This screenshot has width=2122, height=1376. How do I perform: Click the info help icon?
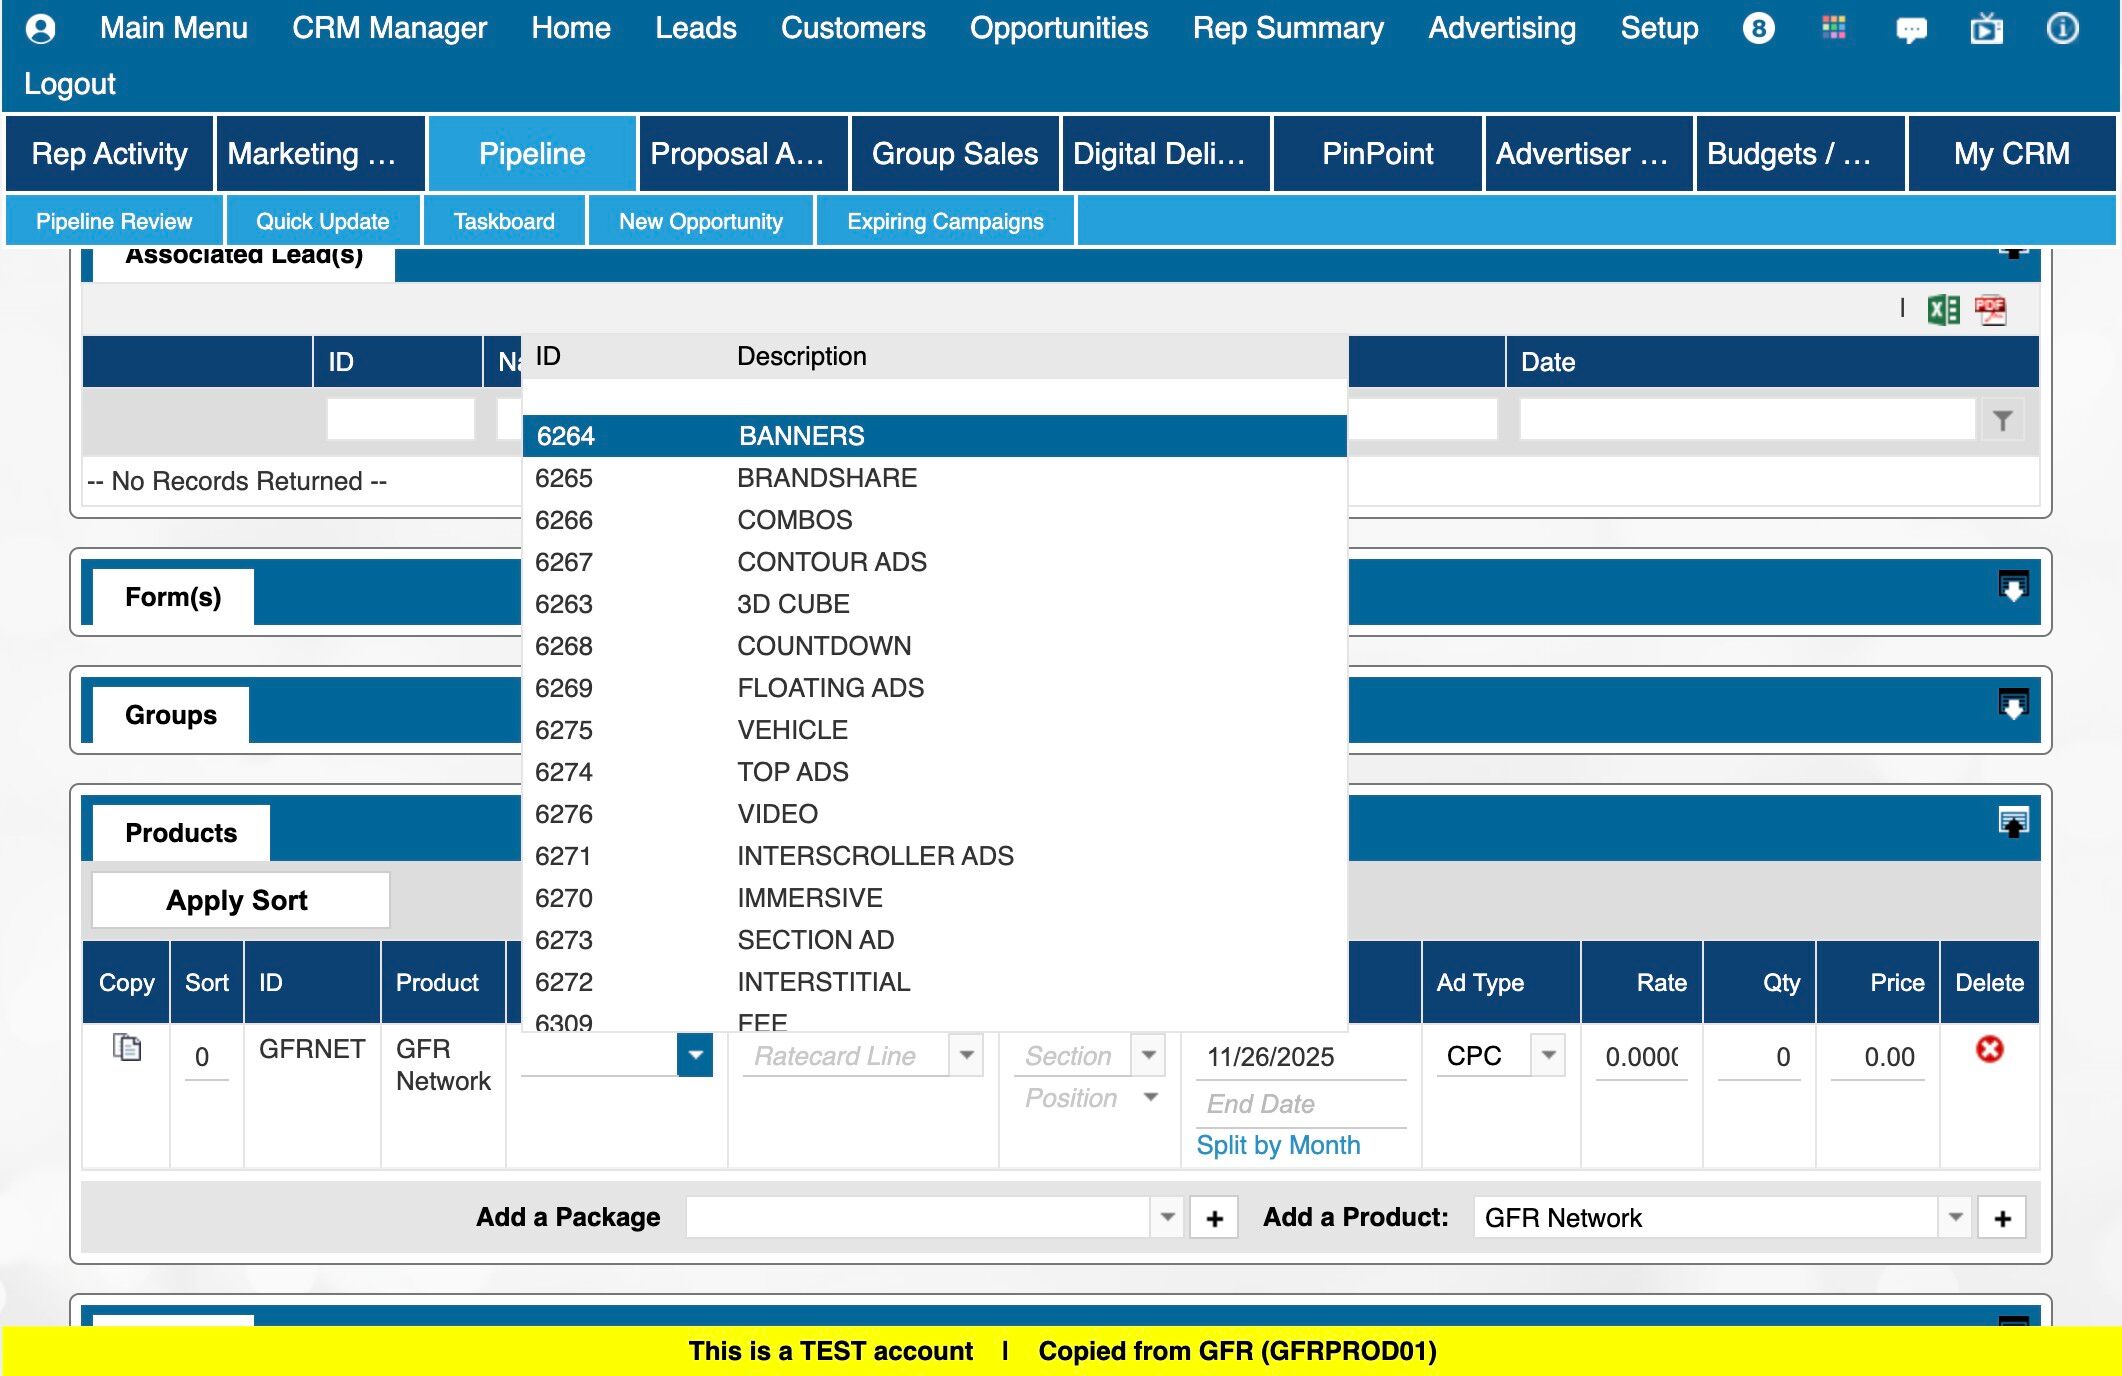[2061, 28]
